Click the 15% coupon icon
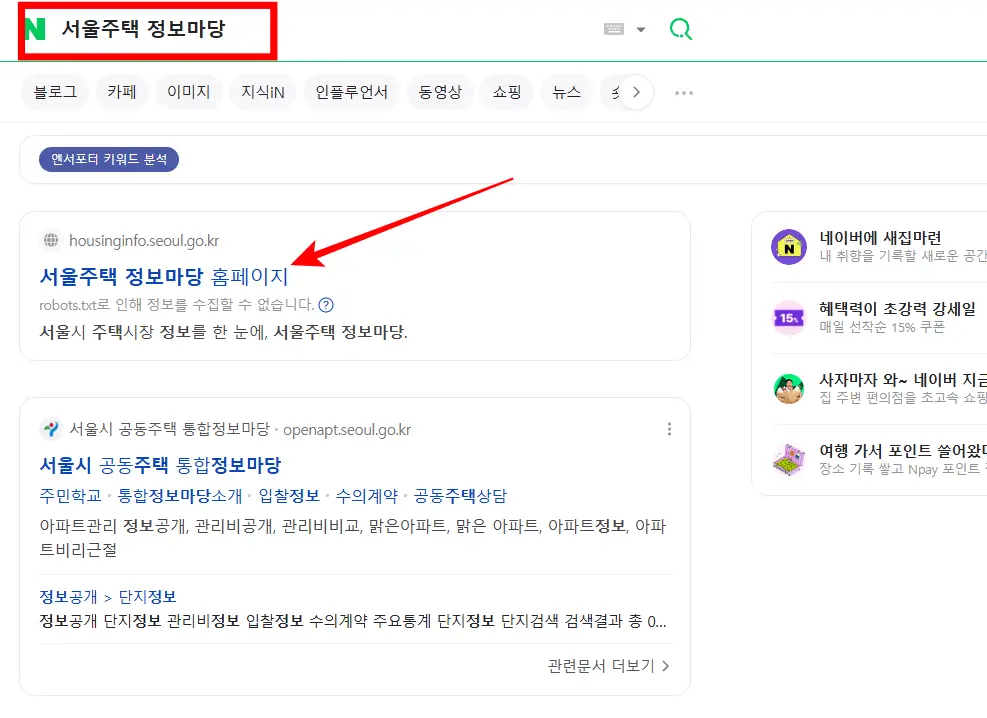The height and width of the screenshot is (718, 987). click(x=789, y=318)
